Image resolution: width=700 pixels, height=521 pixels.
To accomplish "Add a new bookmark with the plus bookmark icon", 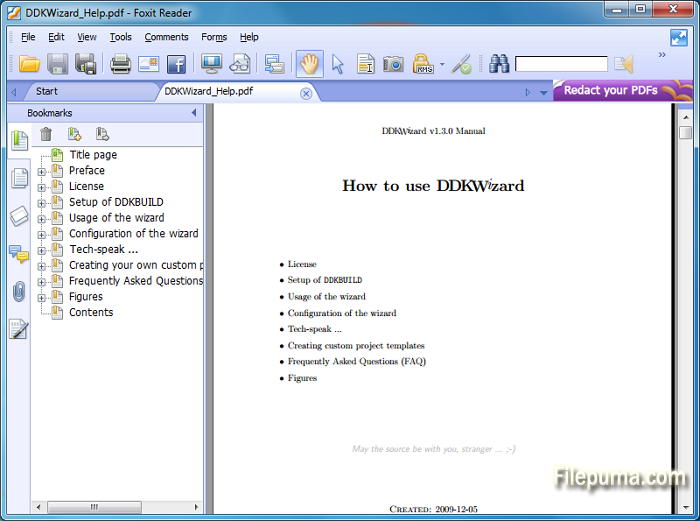I will tap(74, 134).
